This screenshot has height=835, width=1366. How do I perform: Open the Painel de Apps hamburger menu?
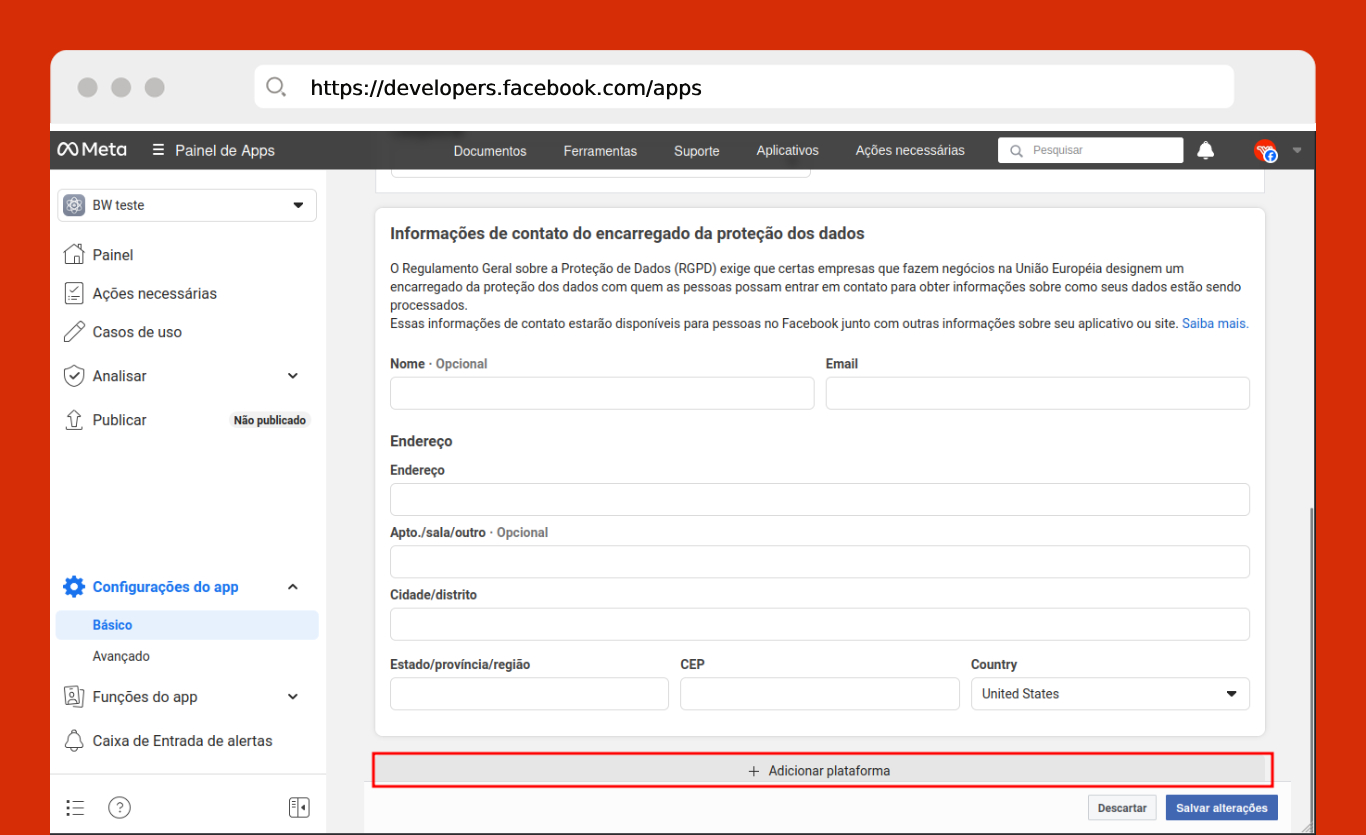(158, 150)
